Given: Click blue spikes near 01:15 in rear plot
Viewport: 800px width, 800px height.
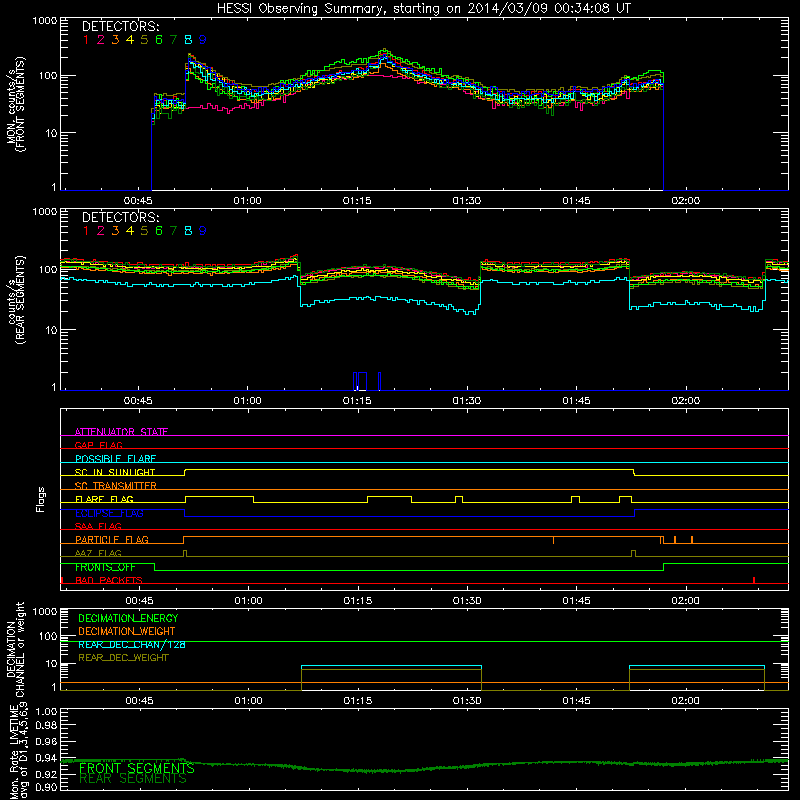Looking at the screenshot, I should [367, 381].
